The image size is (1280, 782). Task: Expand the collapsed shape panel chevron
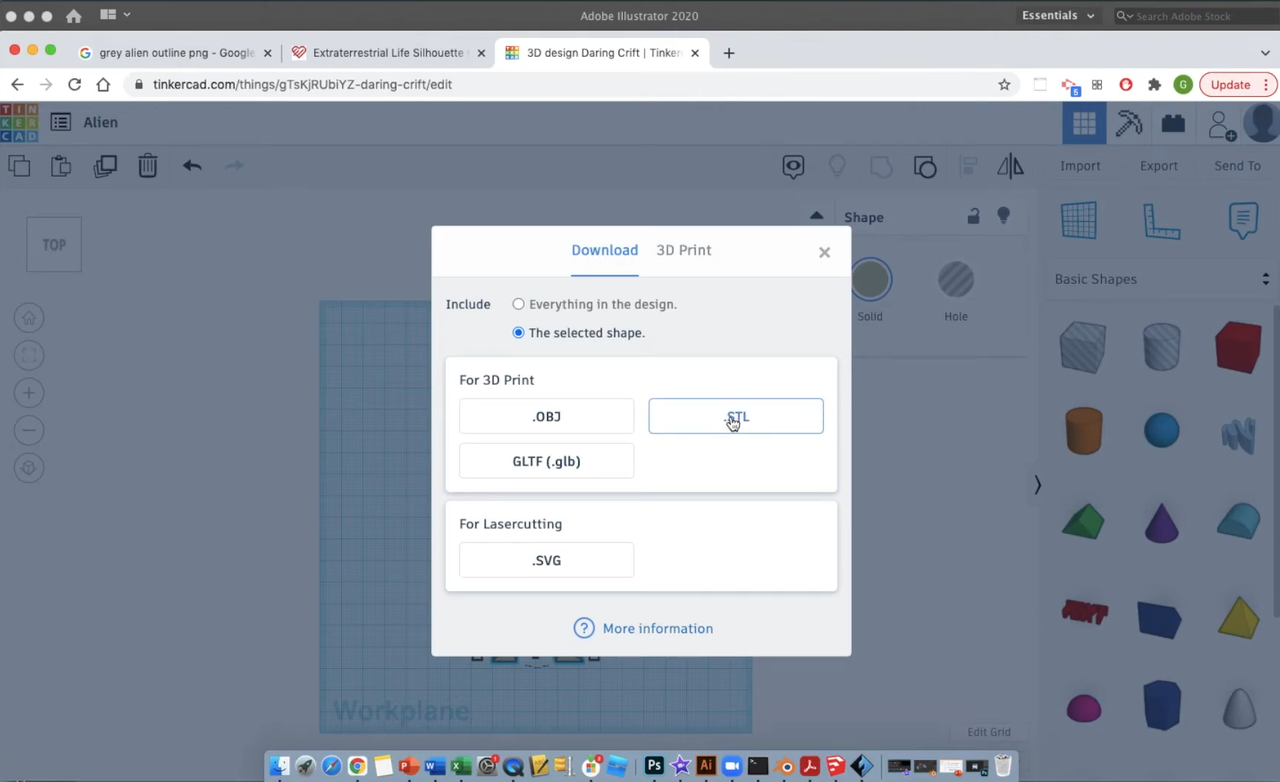point(1037,485)
